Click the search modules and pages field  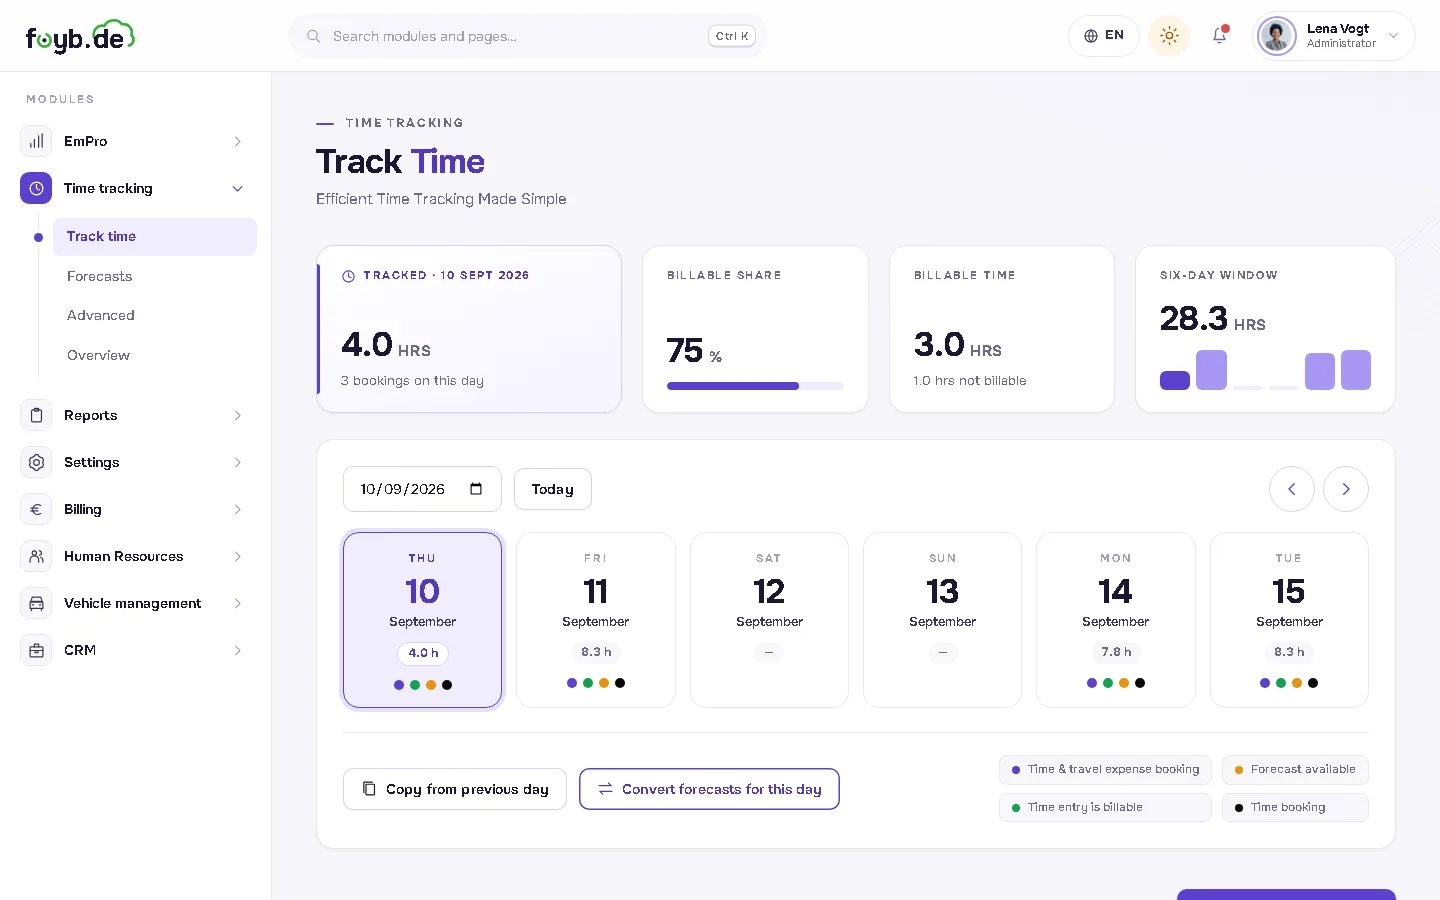[528, 36]
